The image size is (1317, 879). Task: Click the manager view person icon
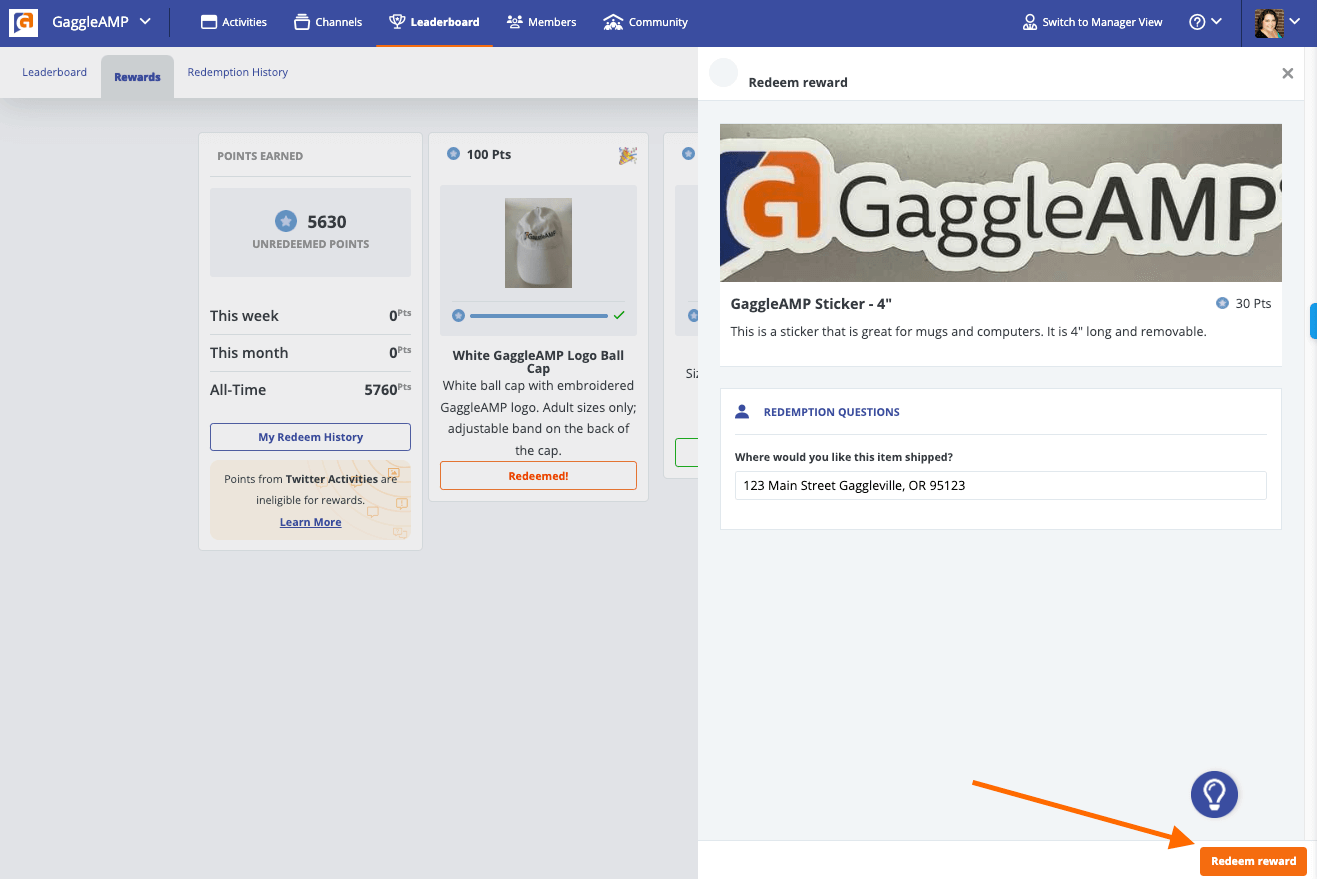[x=1030, y=22]
